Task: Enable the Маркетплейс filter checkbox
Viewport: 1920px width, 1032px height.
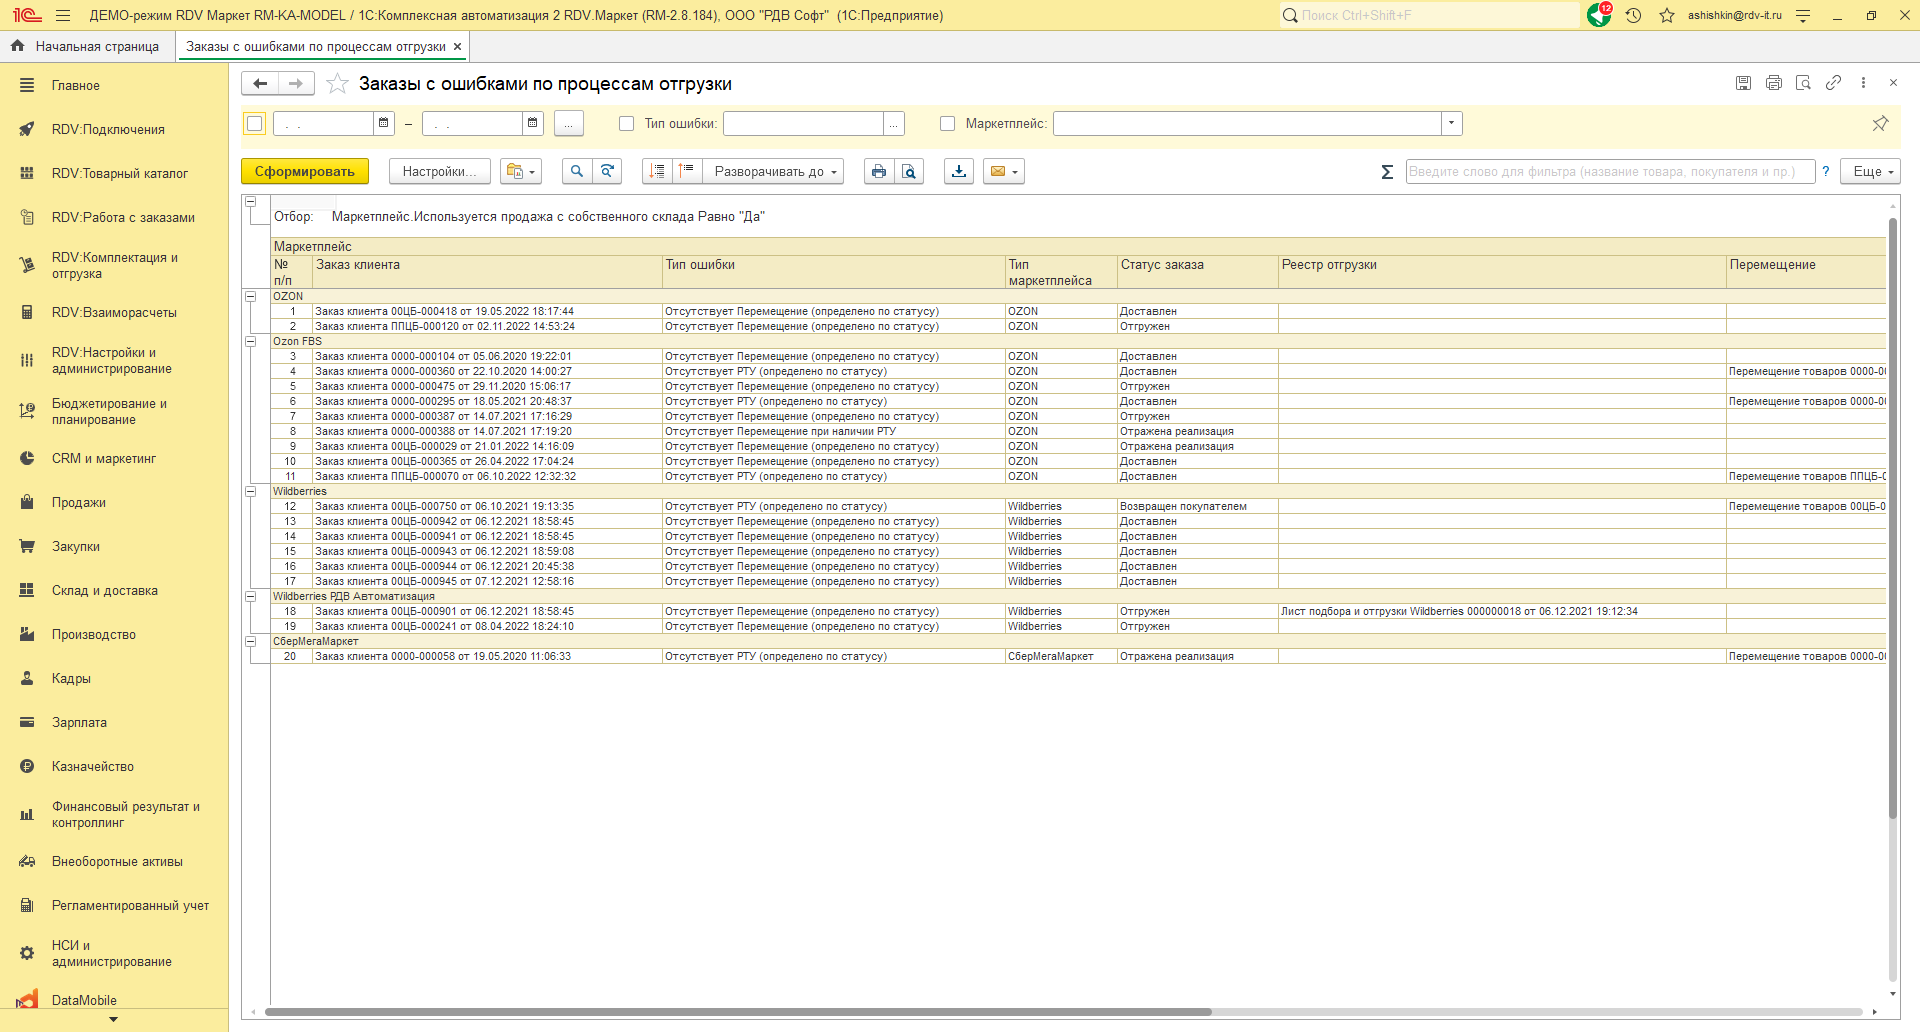Action: (x=948, y=124)
